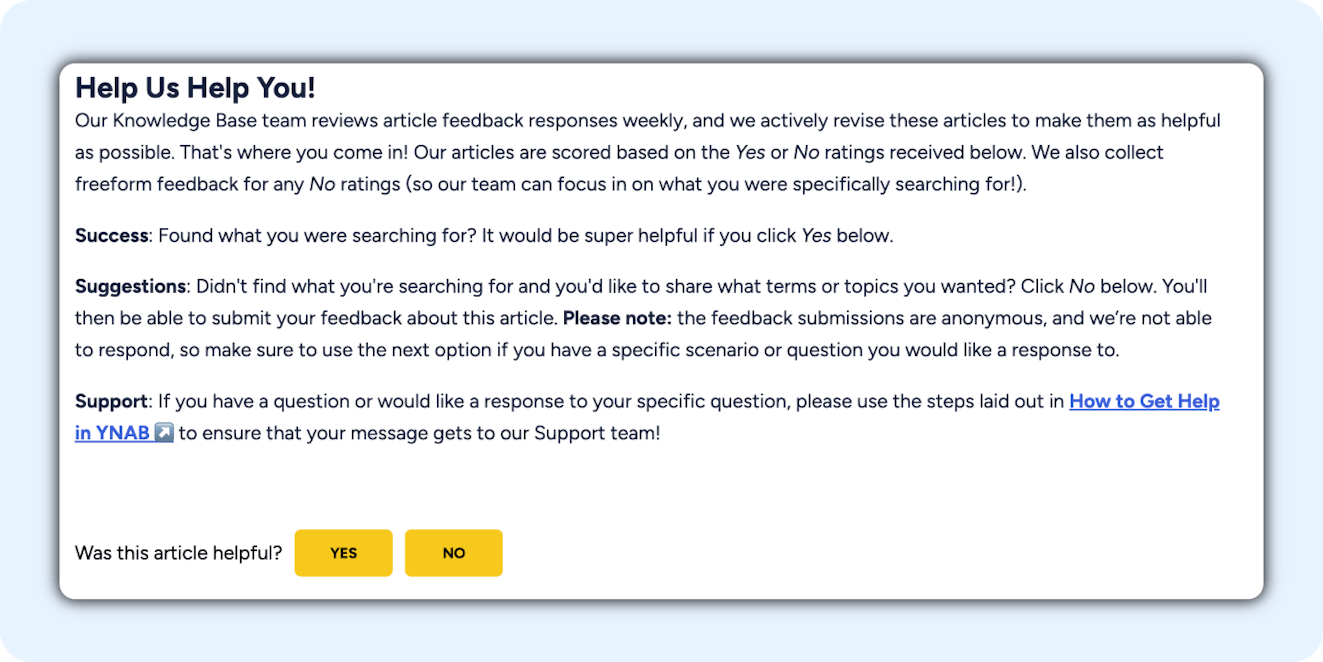This screenshot has width=1323, height=662.
Task: Click the external link arrow icon after YNAB
Action: point(164,434)
